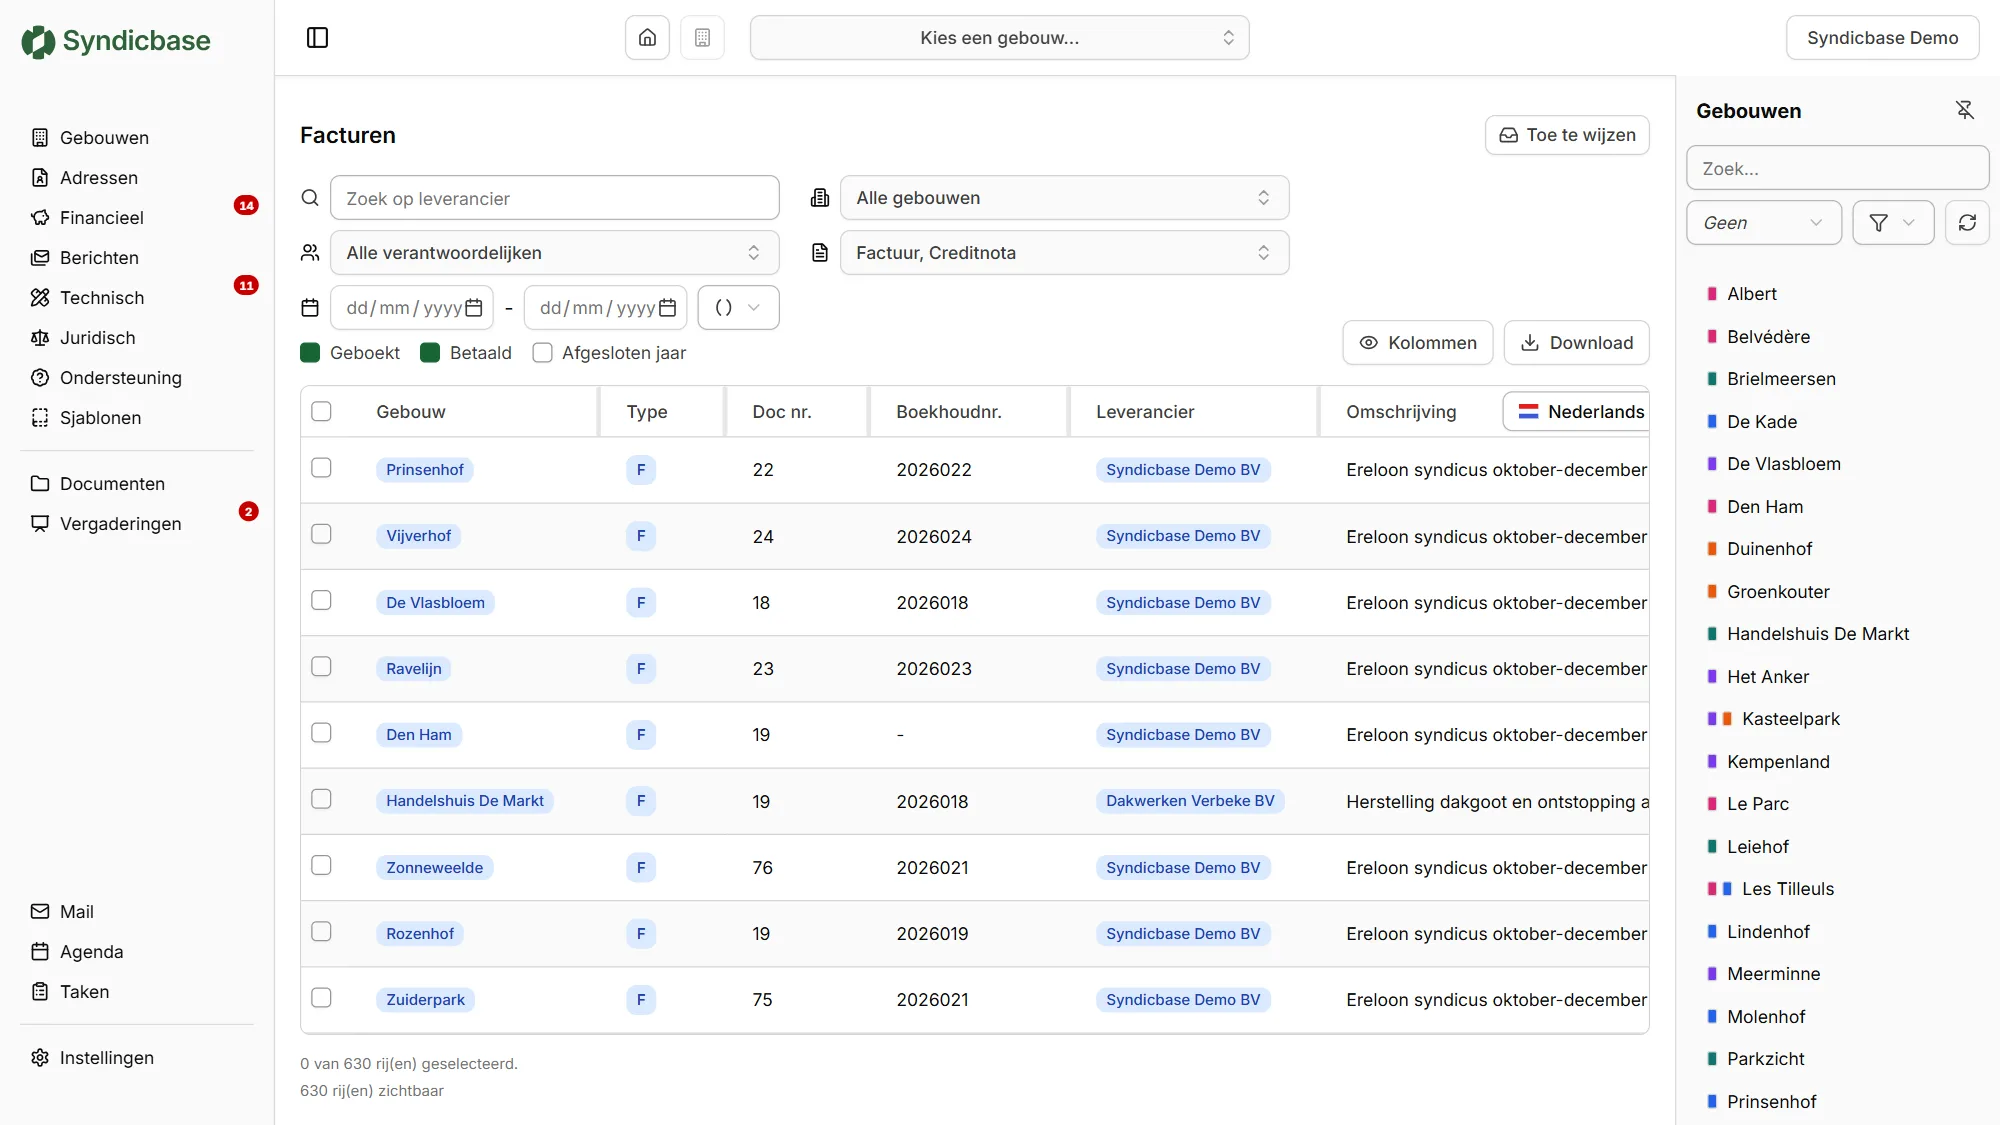Click the Toe te wijzen button
The height and width of the screenshot is (1125, 2000).
point(1567,135)
